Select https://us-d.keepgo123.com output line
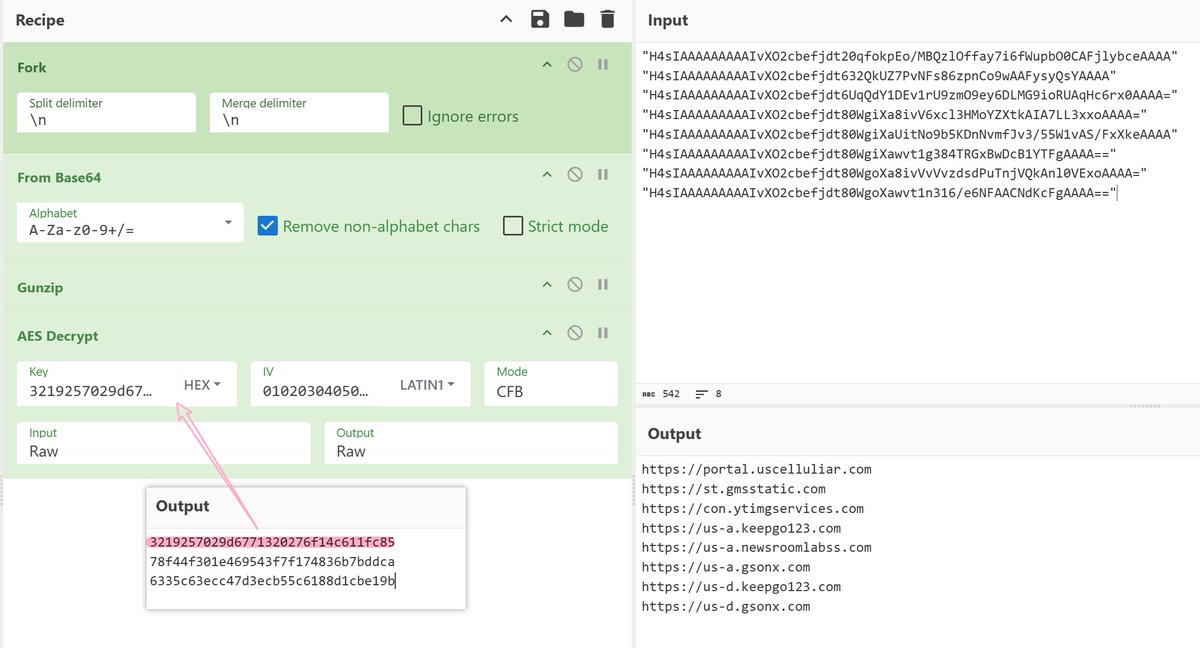Viewport: 1200px width, 648px height. click(741, 586)
